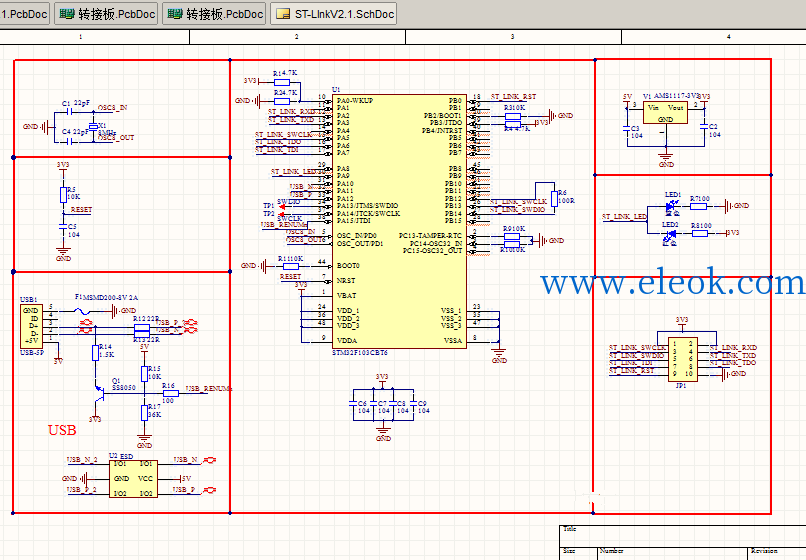Switch to the ST-LinkV2.1.SchDoc tab
Image resolution: width=806 pixels, height=560 pixels.
click(334, 14)
